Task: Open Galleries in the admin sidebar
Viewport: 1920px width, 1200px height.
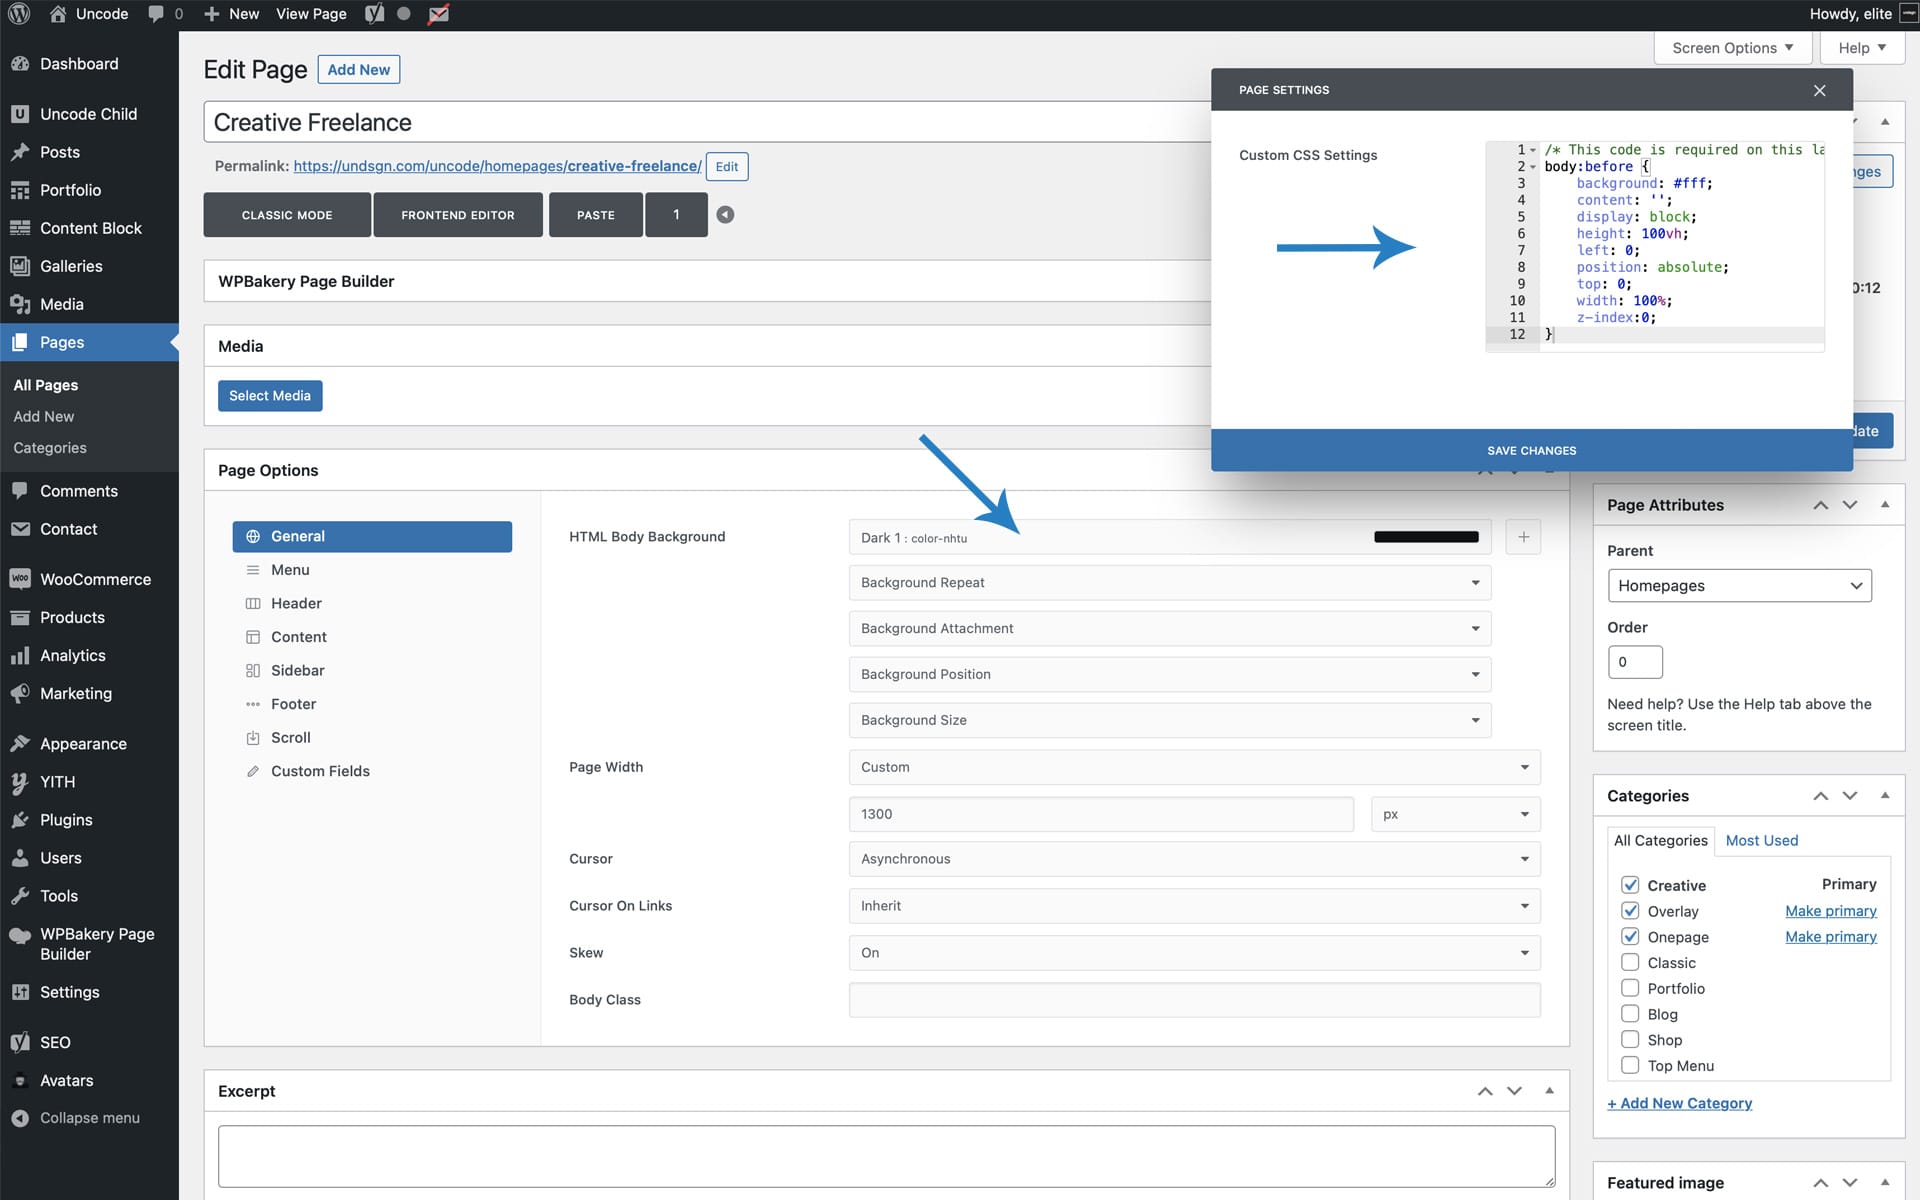Action: pyautogui.click(x=70, y=266)
